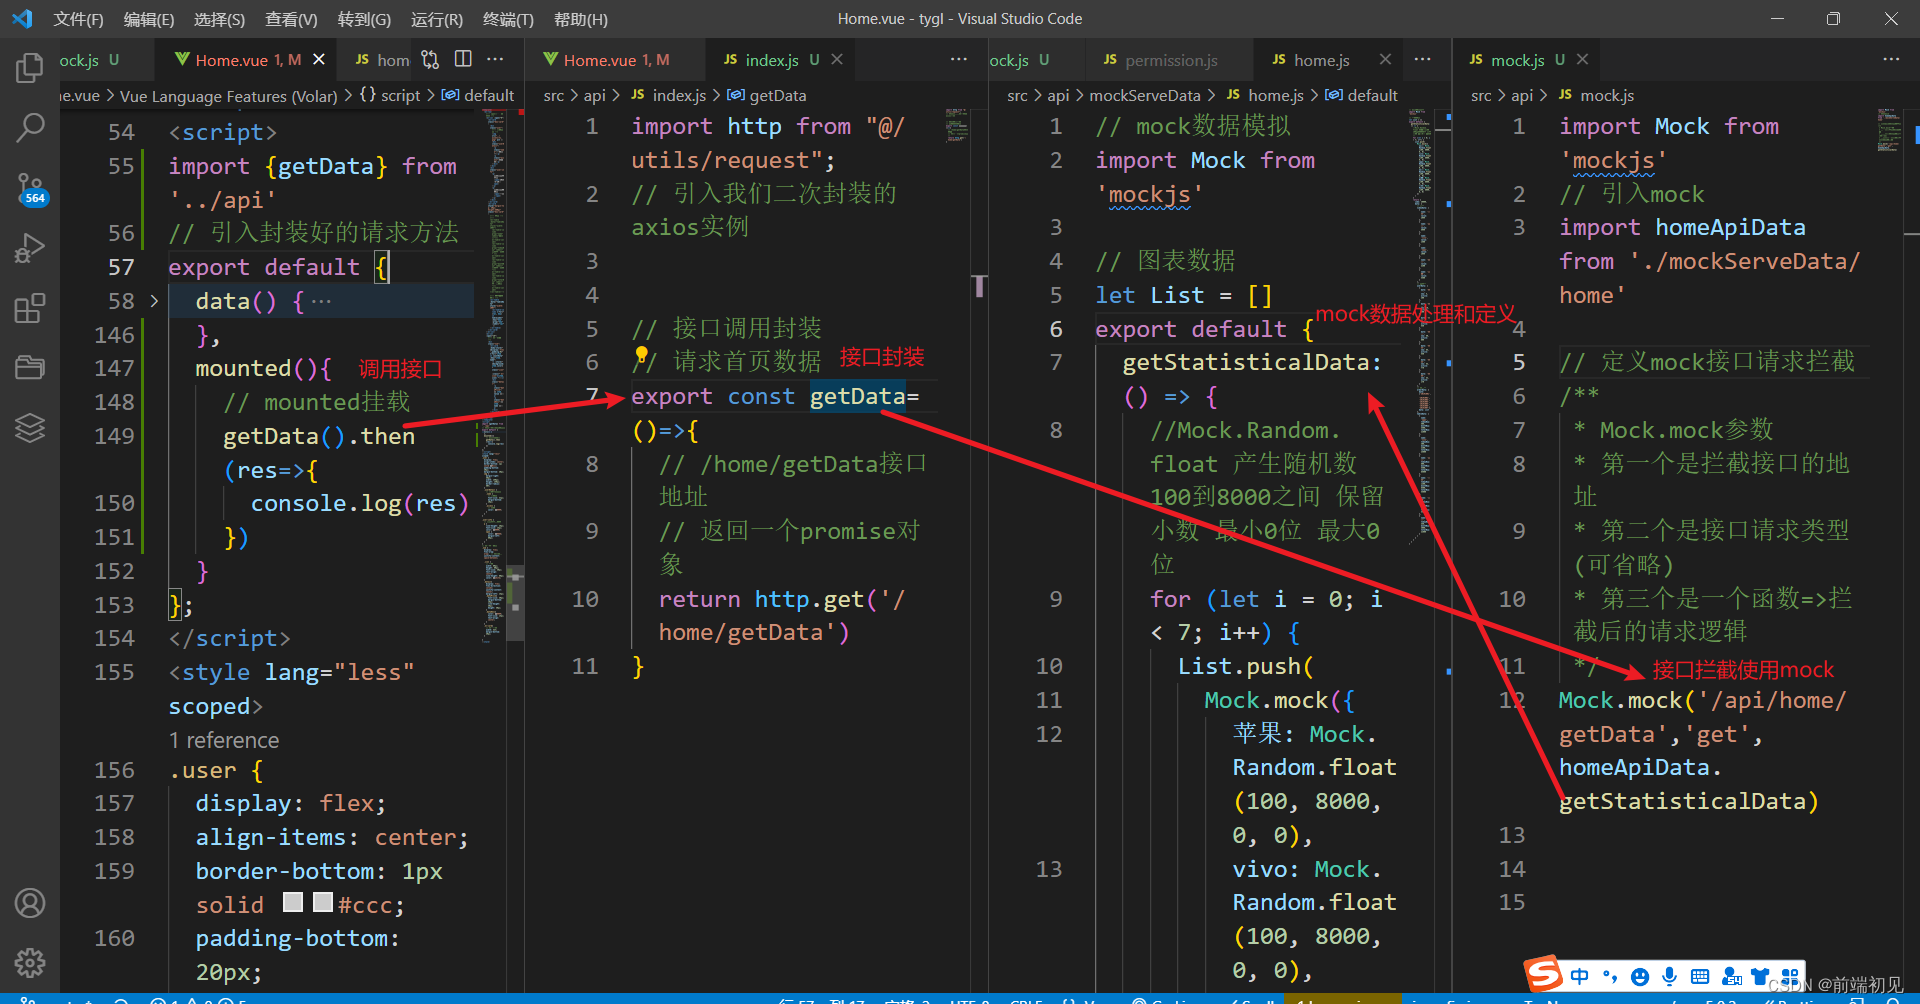Open the 'default' breadcrumb in Home.vue group
This screenshot has width=1920, height=1004.
coord(478,96)
